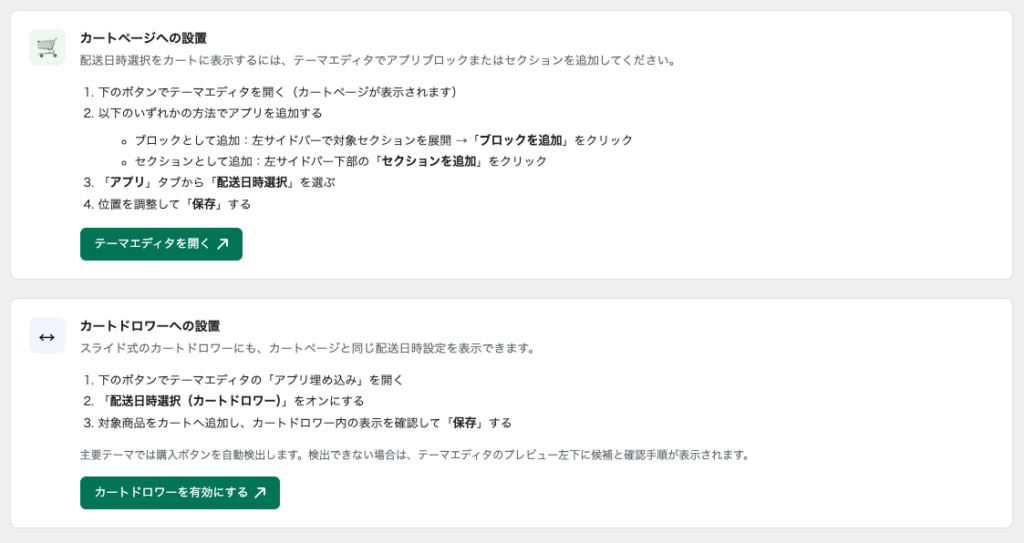
Task: Click the bold 配送日時選択 text in step 3
Action: tap(251, 182)
